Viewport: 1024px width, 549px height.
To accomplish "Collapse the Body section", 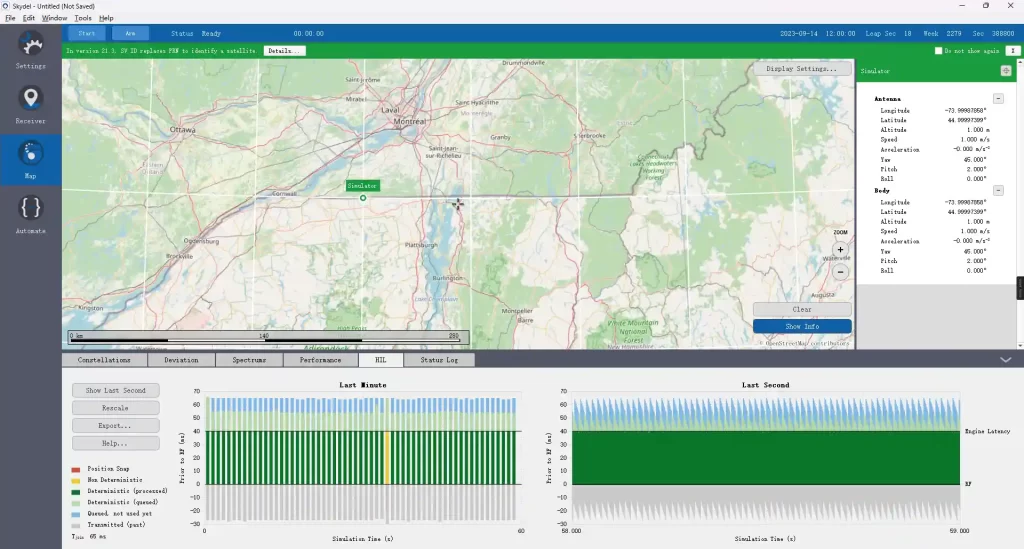I will click(998, 190).
